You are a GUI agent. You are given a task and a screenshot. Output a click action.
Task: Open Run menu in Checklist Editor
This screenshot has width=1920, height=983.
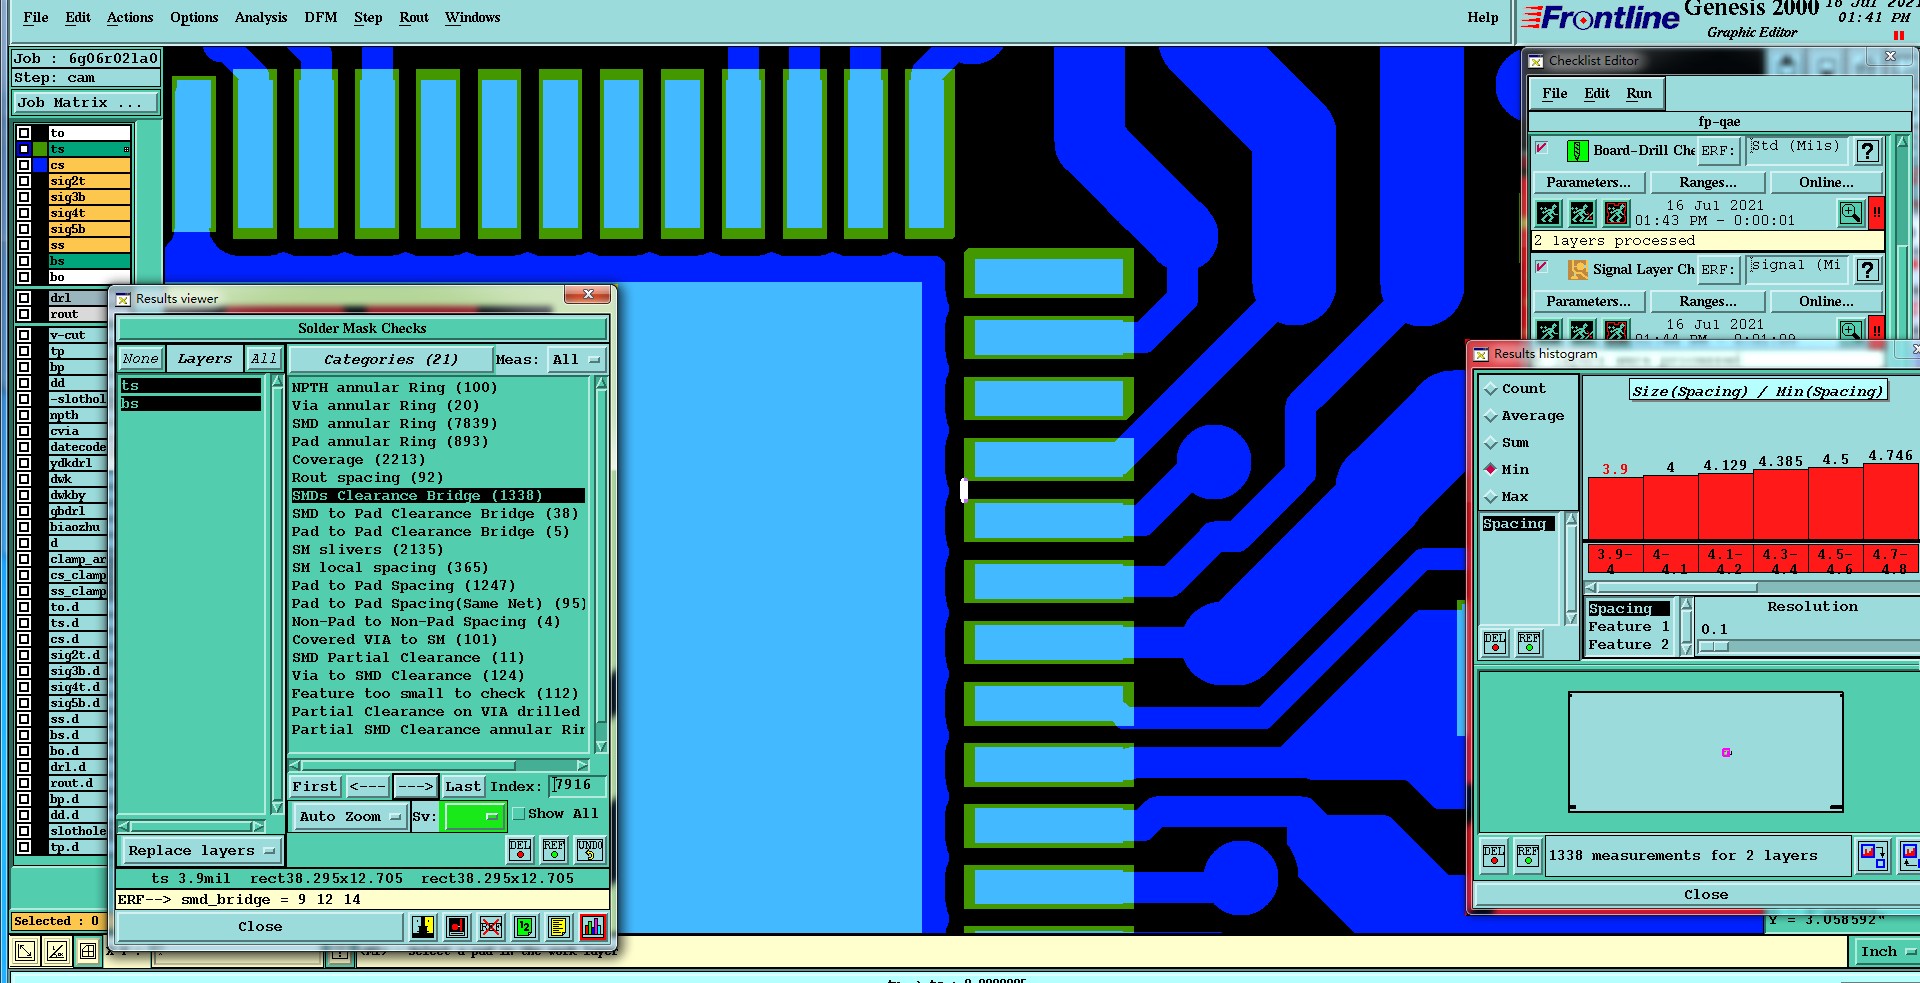(1639, 94)
